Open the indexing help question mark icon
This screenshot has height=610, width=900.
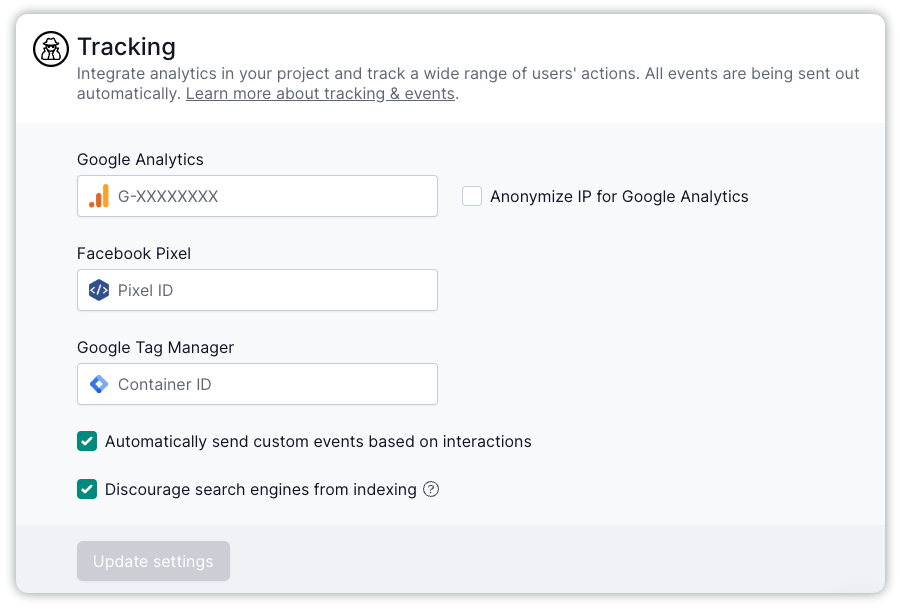[x=431, y=489]
